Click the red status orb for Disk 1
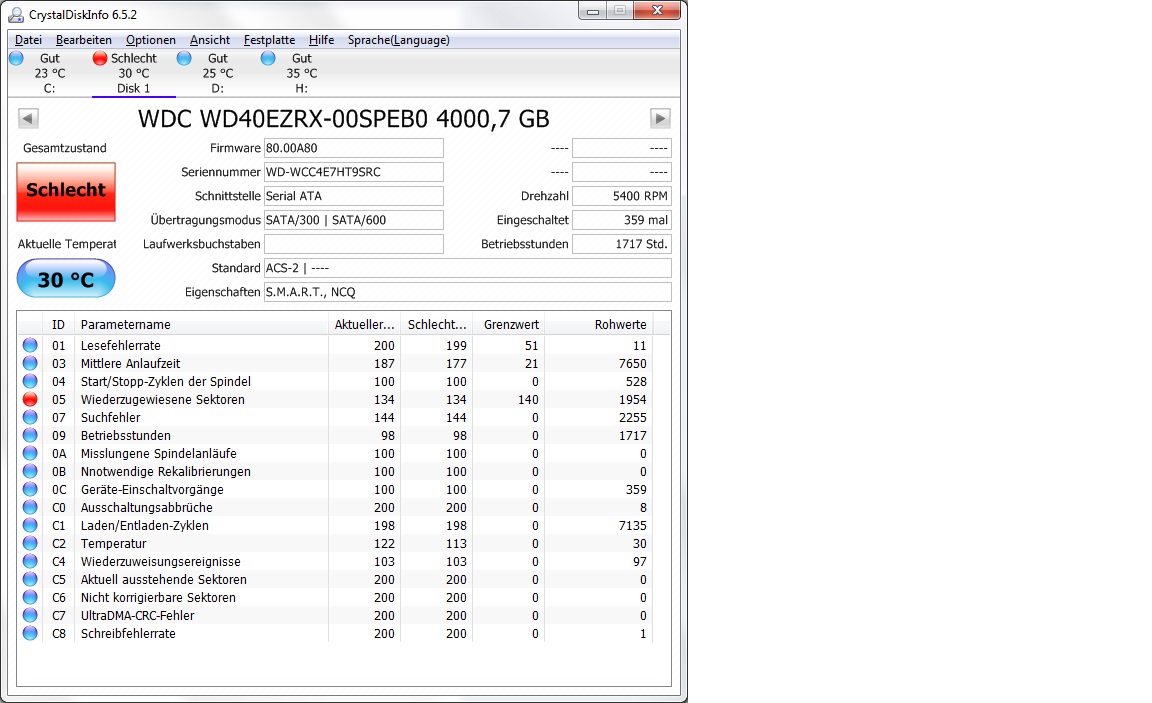This screenshot has height=703, width=1152. [100, 58]
